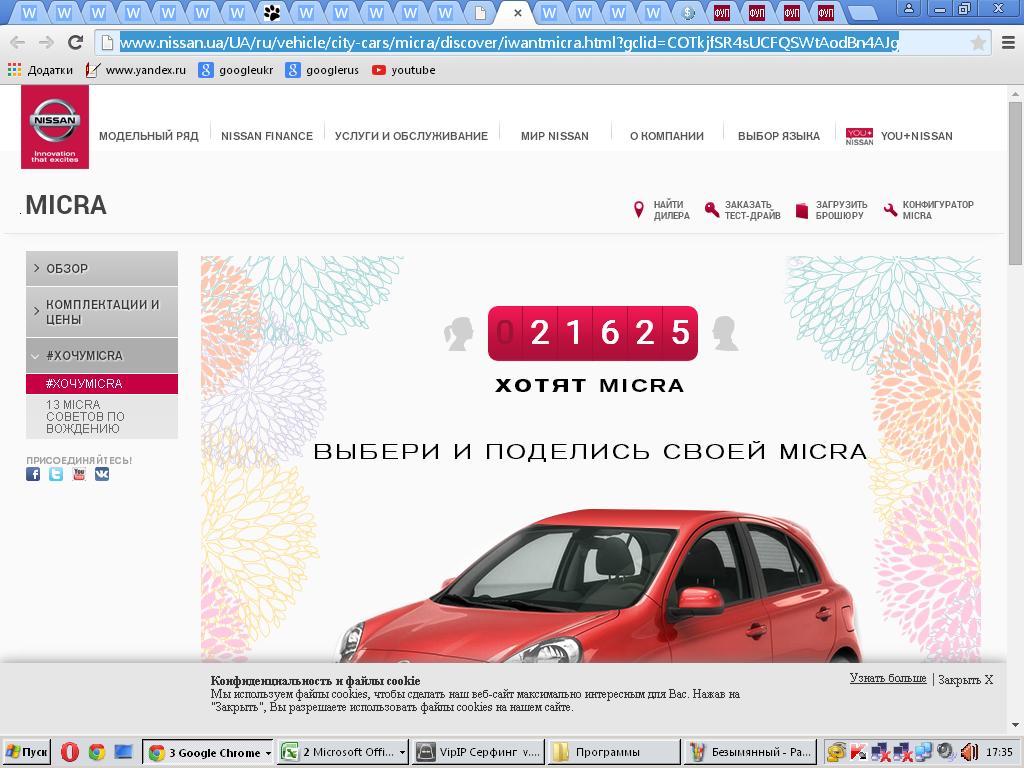Open the Facebook social icon
Viewport: 1024px width, 768px height.
pyautogui.click(x=33, y=474)
